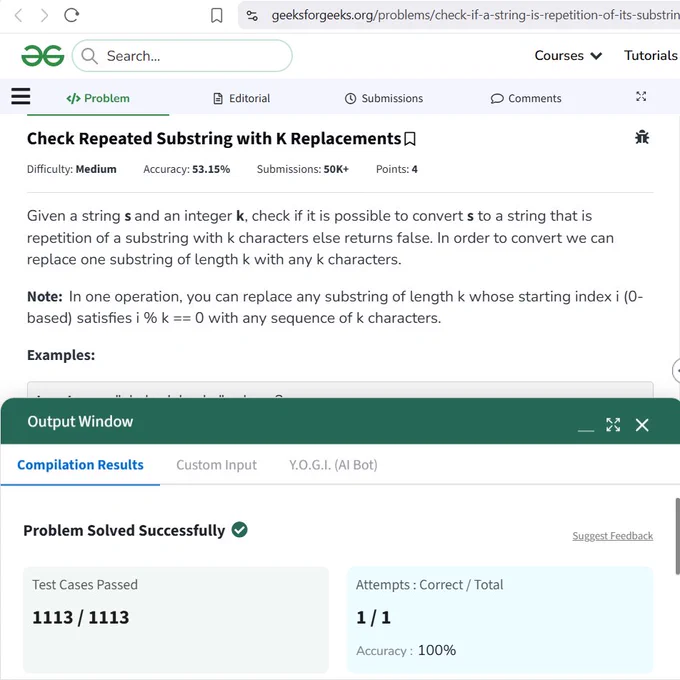Open the Tutorials menu
Viewport: 680px width, 680px height.
[x=651, y=56]
